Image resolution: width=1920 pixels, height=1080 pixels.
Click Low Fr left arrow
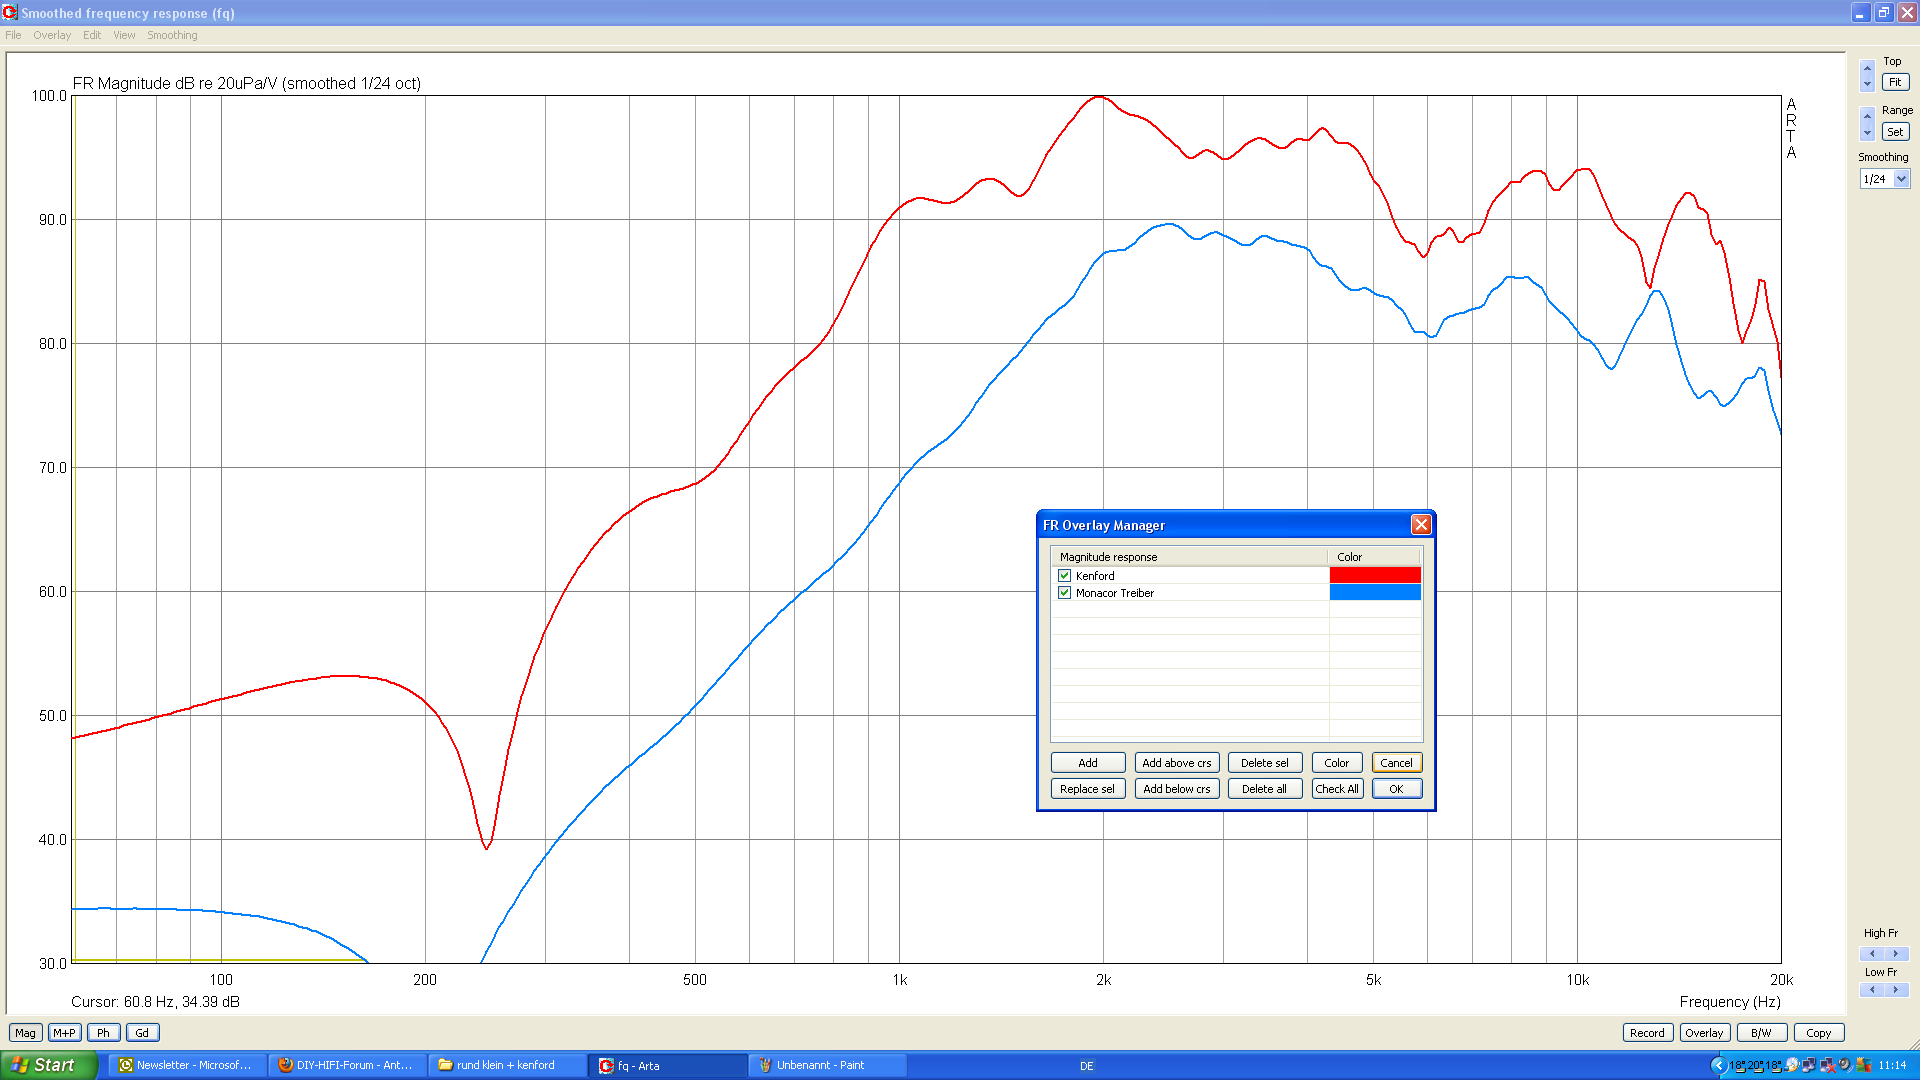[1872, 990]
